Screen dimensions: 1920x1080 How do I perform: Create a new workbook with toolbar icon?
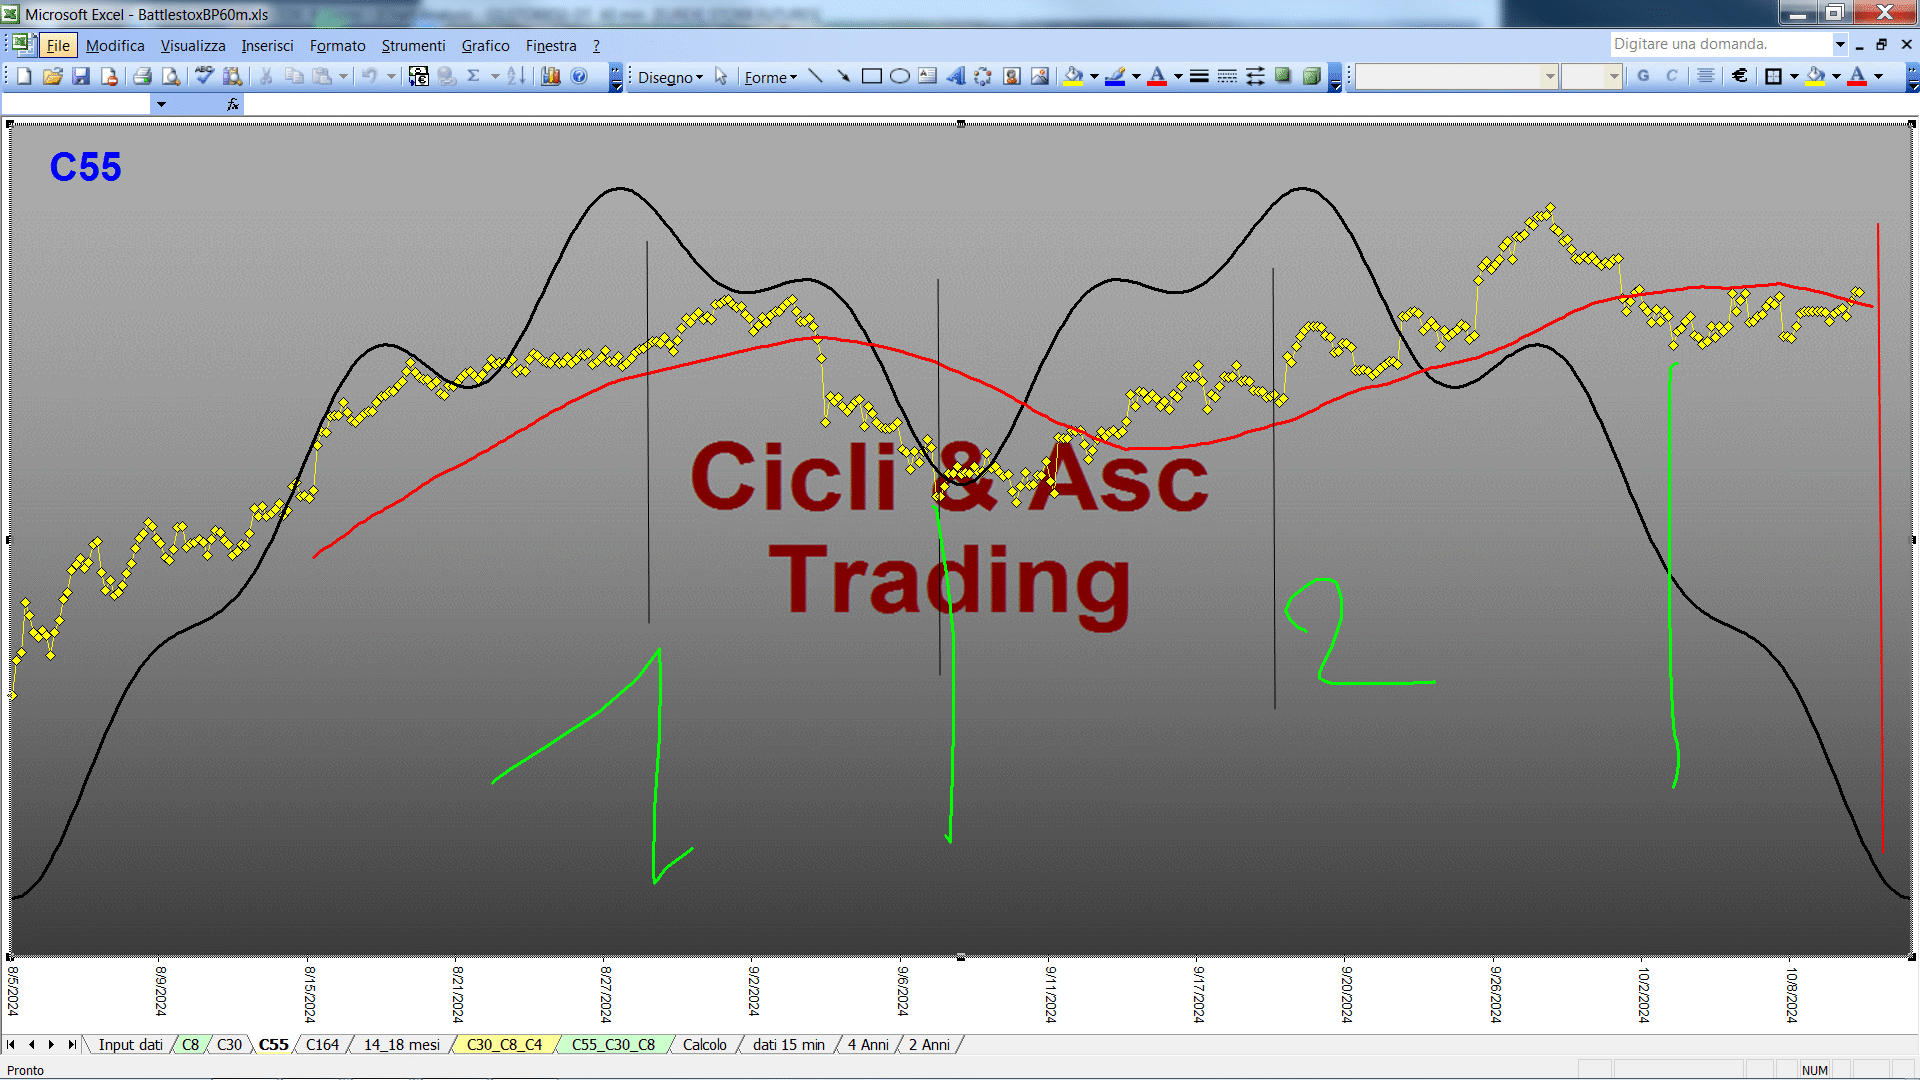coord(24,76)
